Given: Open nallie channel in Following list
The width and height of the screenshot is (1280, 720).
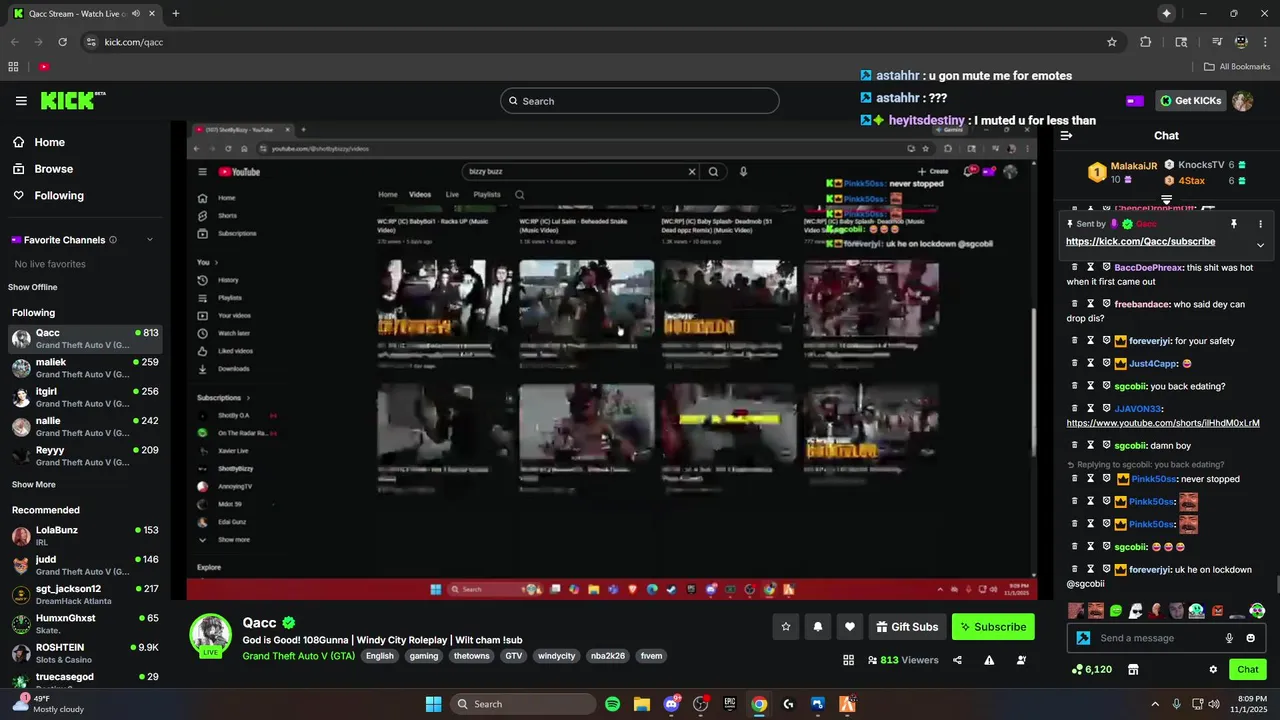Looking at the screenshot, I should (84, 427).
